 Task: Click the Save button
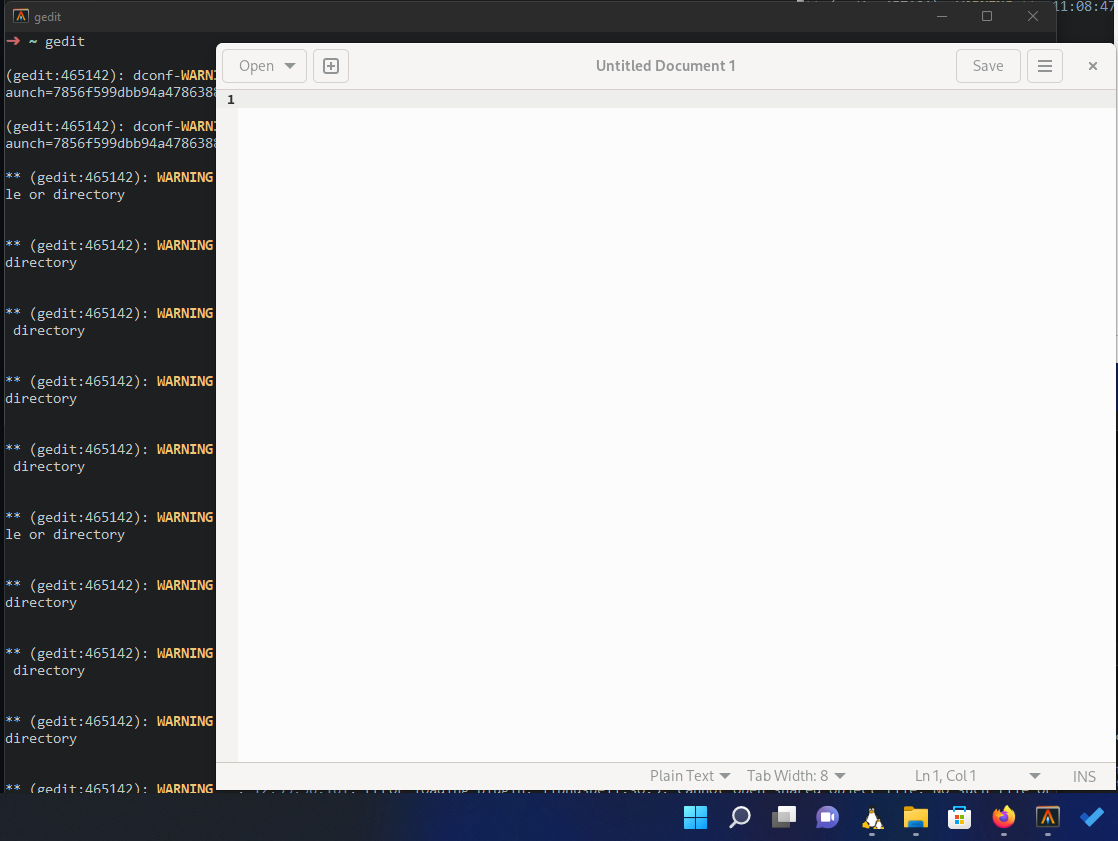[988, 66]
